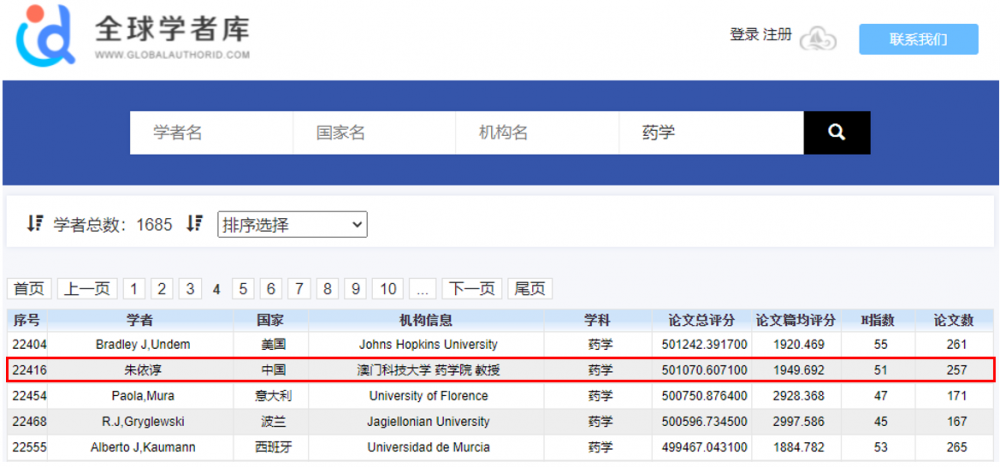1000x467 pixels.
Task: Click the 国家名 input field
Action: click(x=373, y=133)
